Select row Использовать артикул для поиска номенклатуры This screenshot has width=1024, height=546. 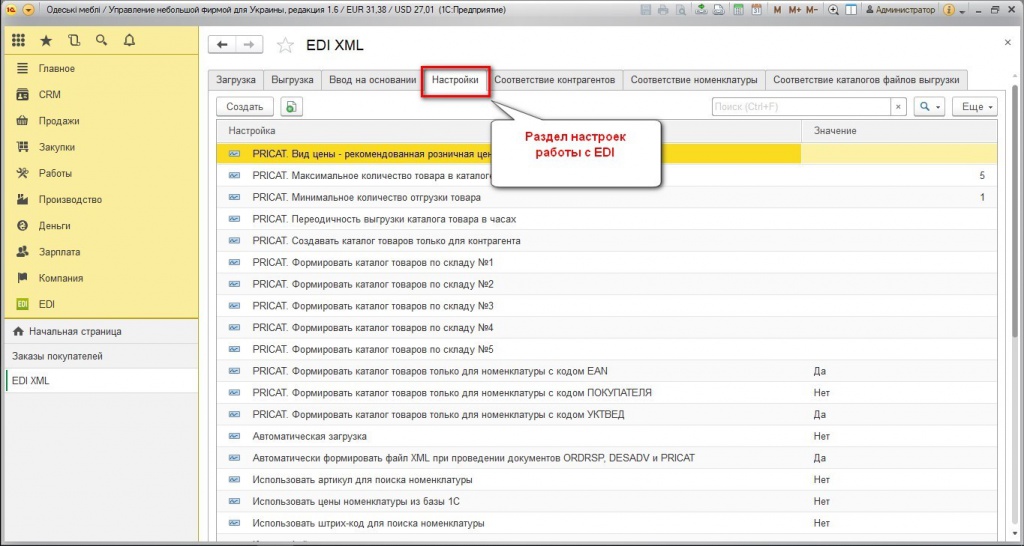pos(607,479)
